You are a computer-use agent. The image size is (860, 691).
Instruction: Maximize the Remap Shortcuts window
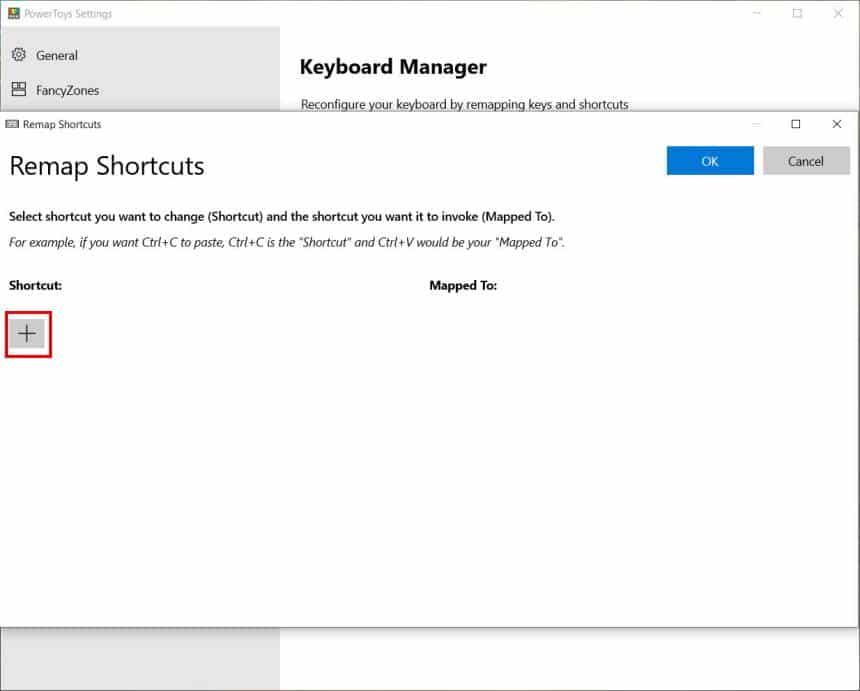coord(796,124)
